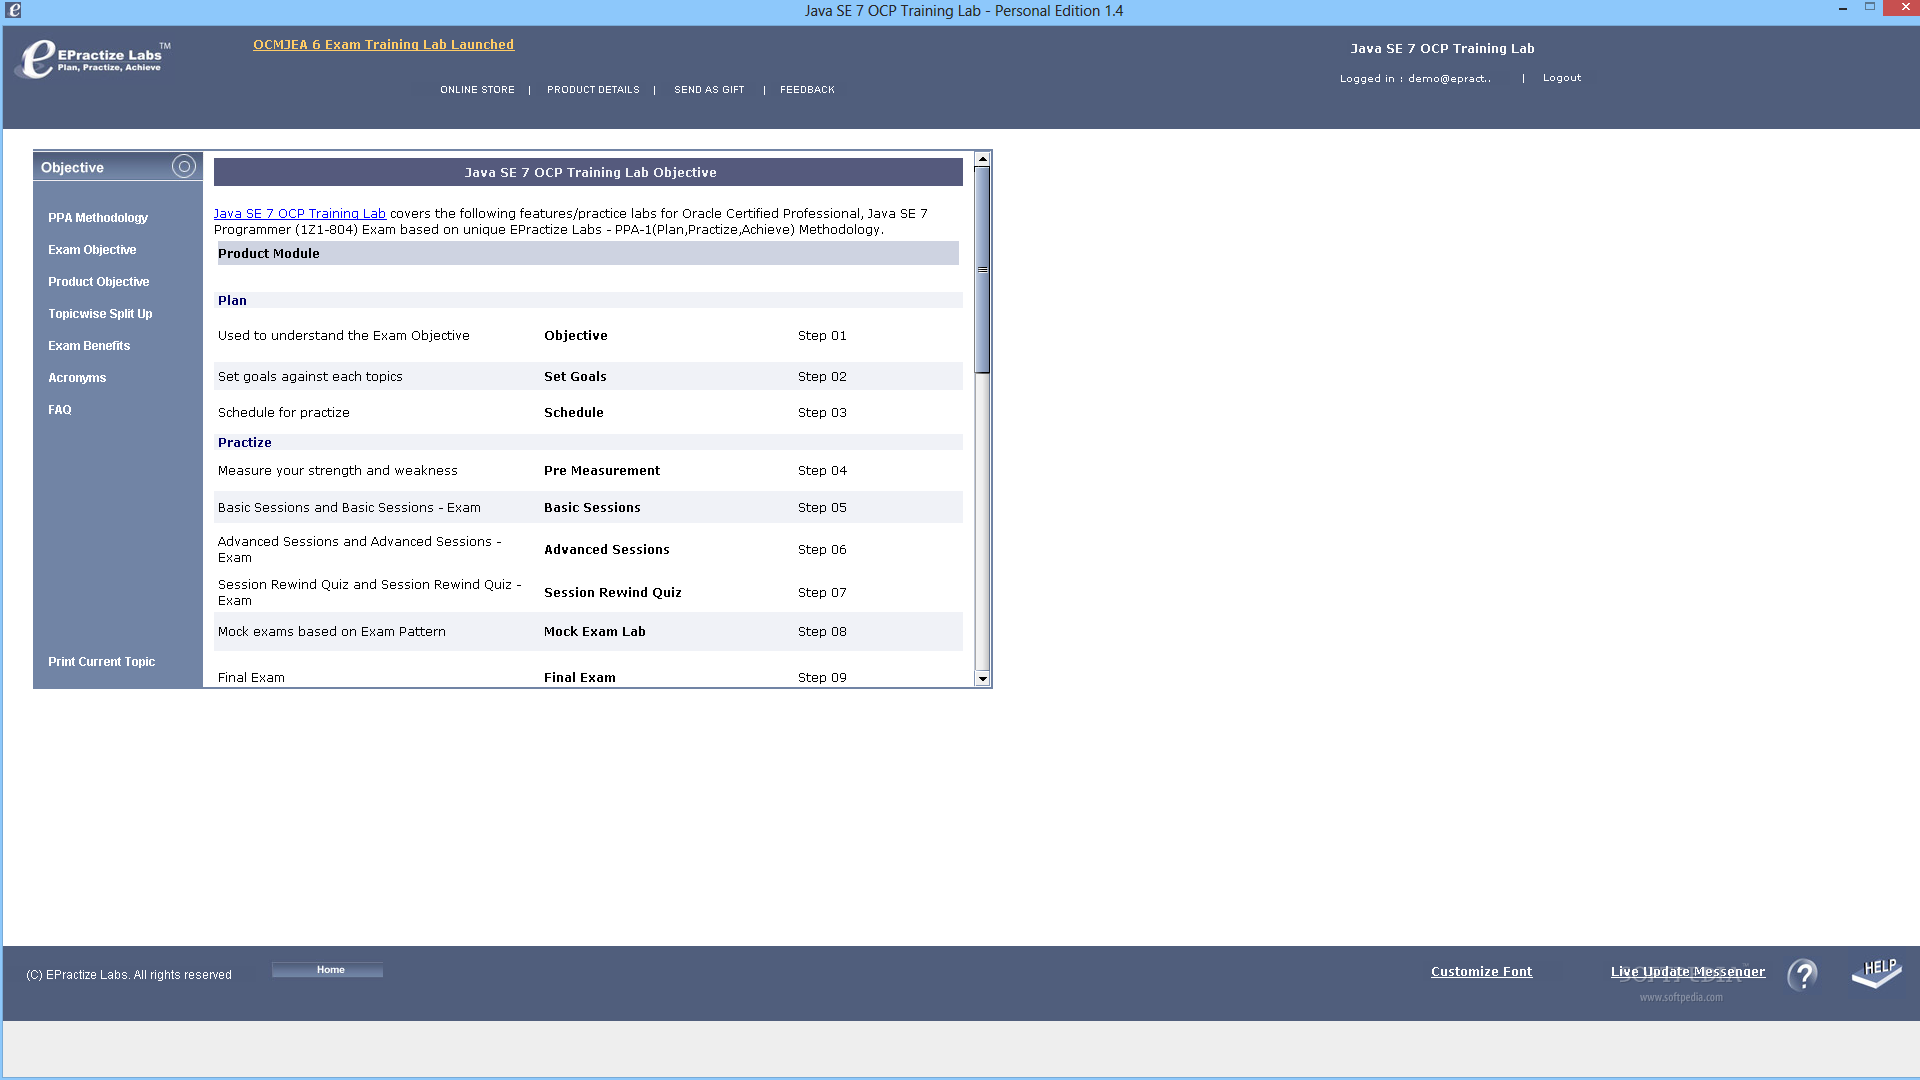The height and width of the screenshot is (1080, 1920).
Task: Click the Plan section heading
Action: click(232, 301)
